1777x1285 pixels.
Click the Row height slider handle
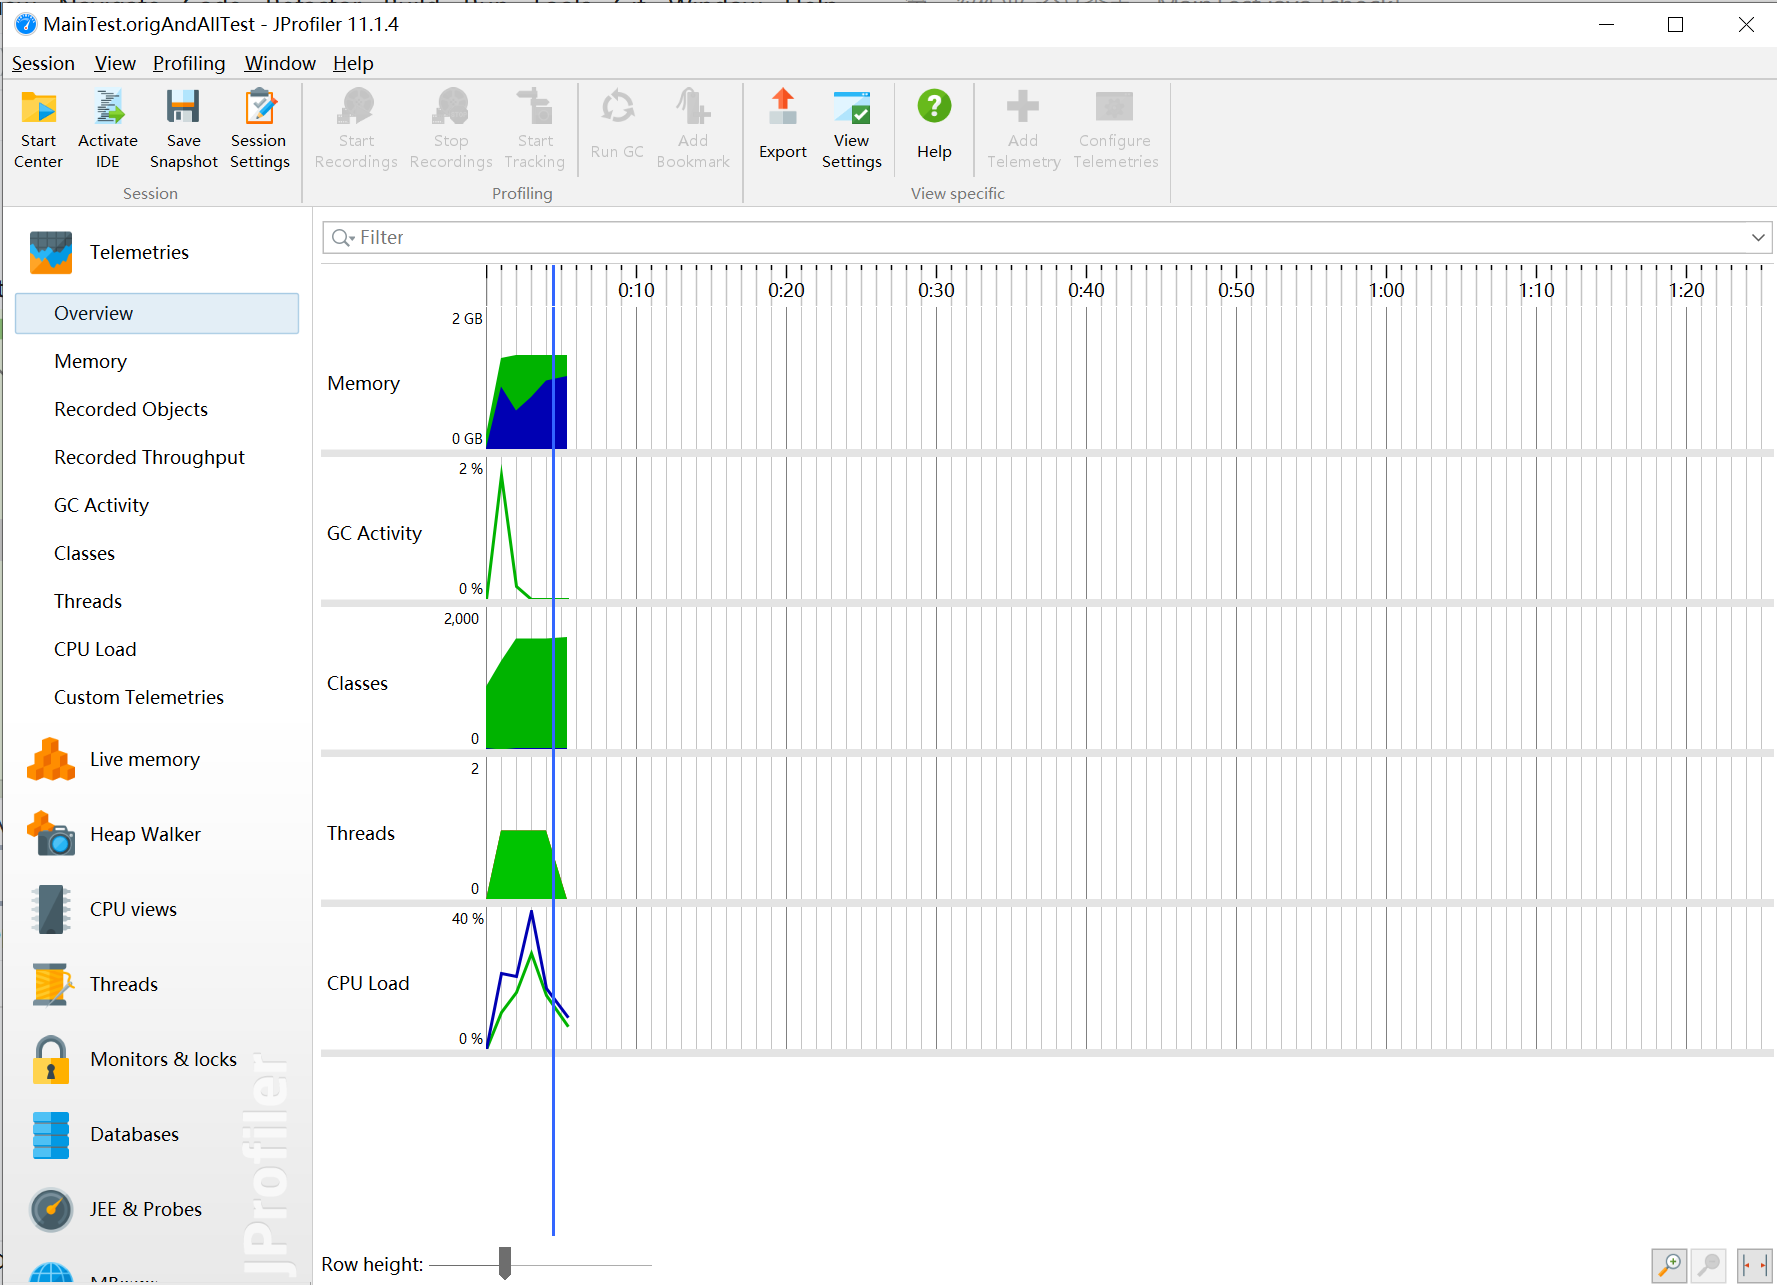pyautogui.click(x=505, y=1263)
